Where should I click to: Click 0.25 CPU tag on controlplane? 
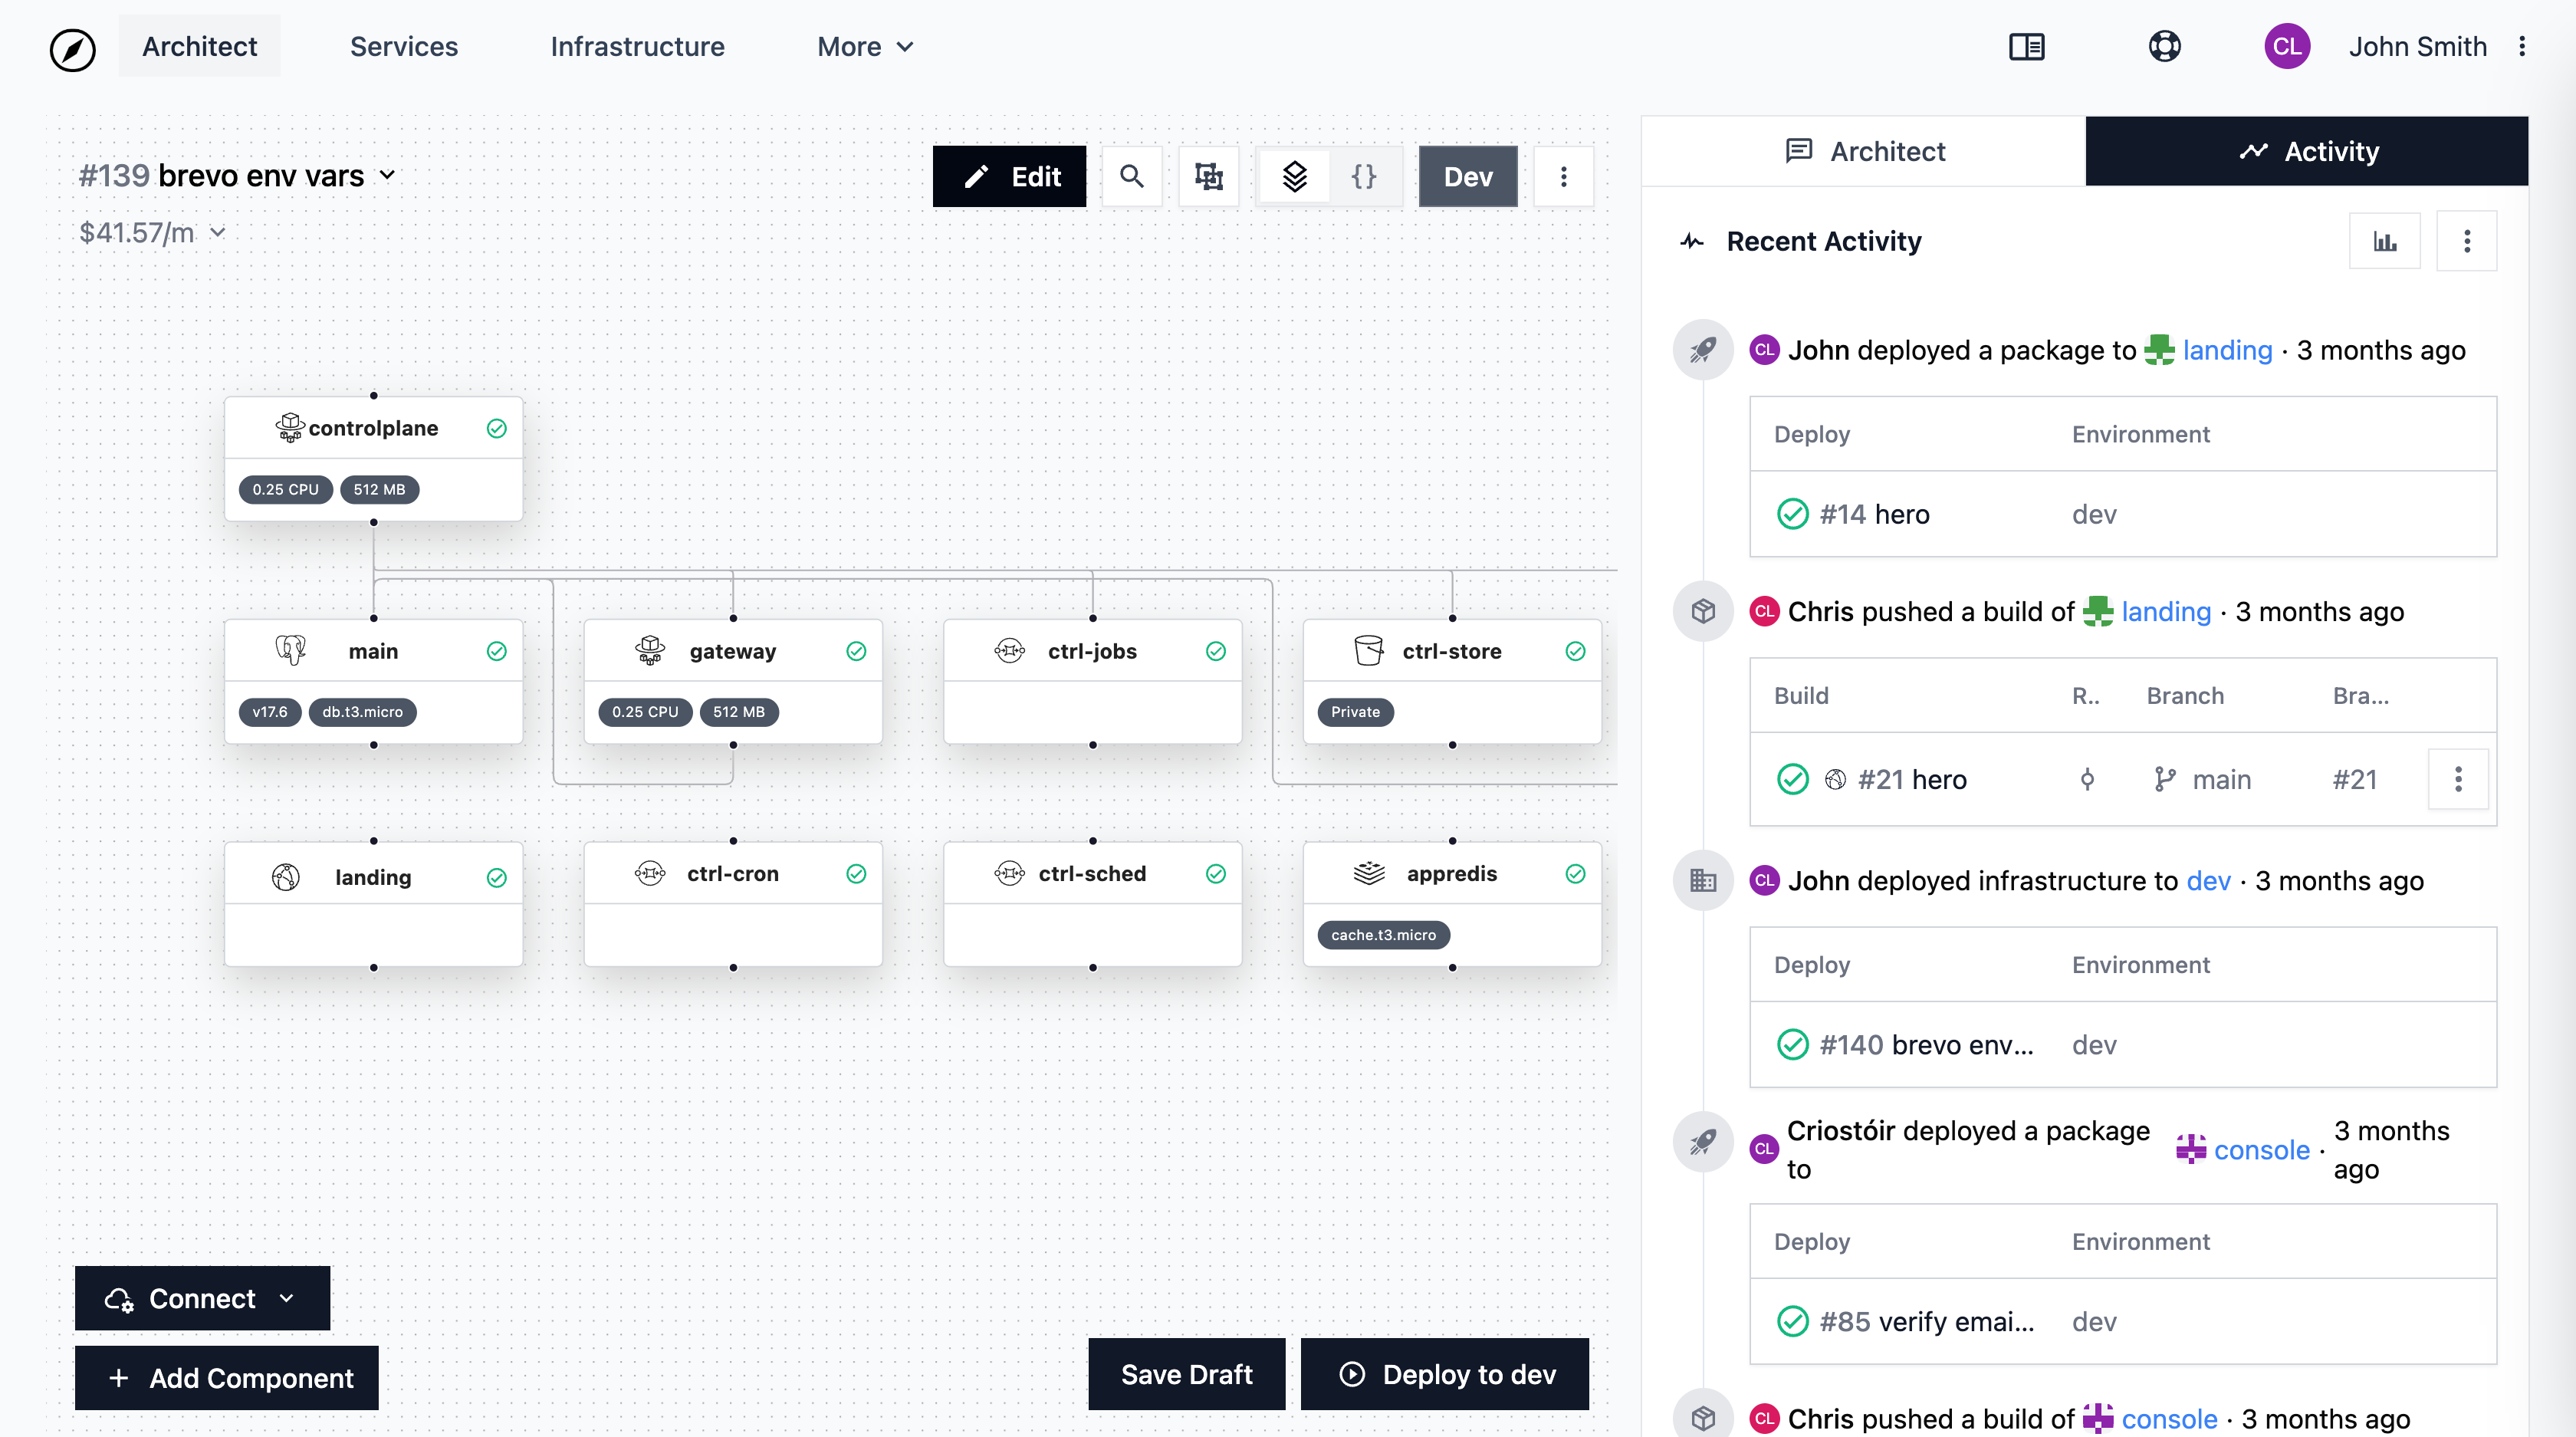pyautogui.click(x=285, y=490)
